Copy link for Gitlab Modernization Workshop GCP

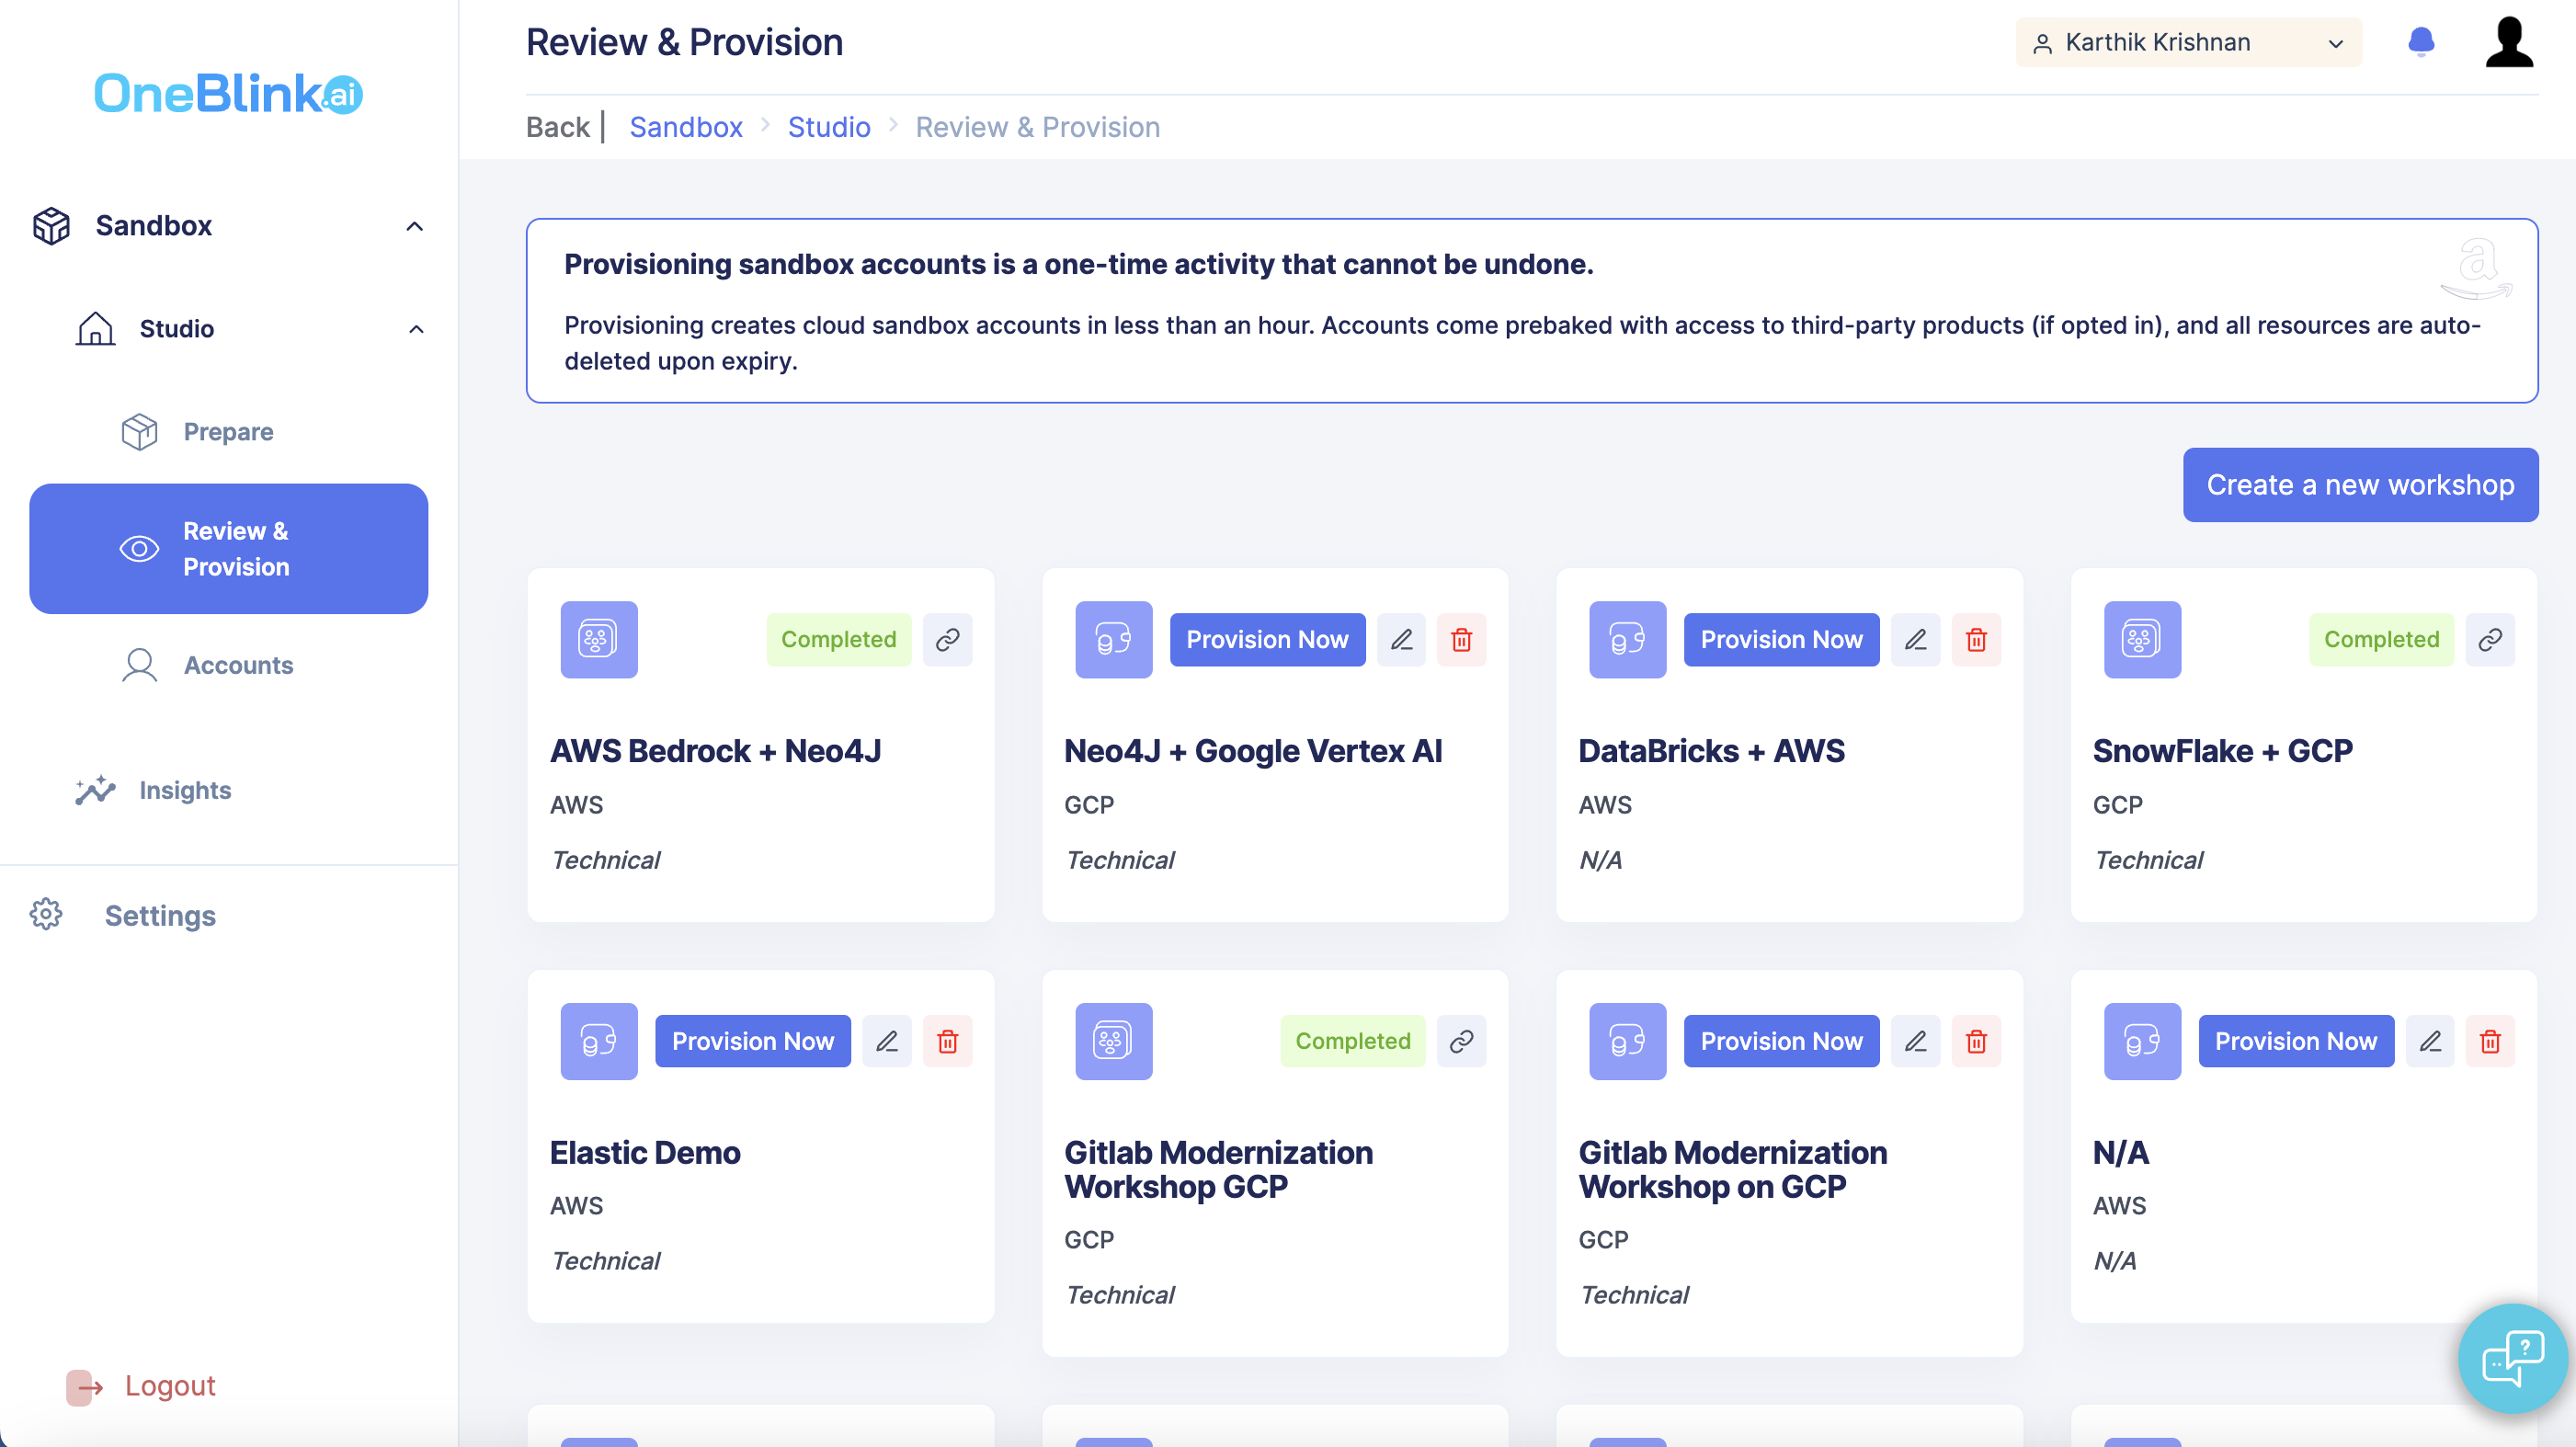[1462, 1041]
